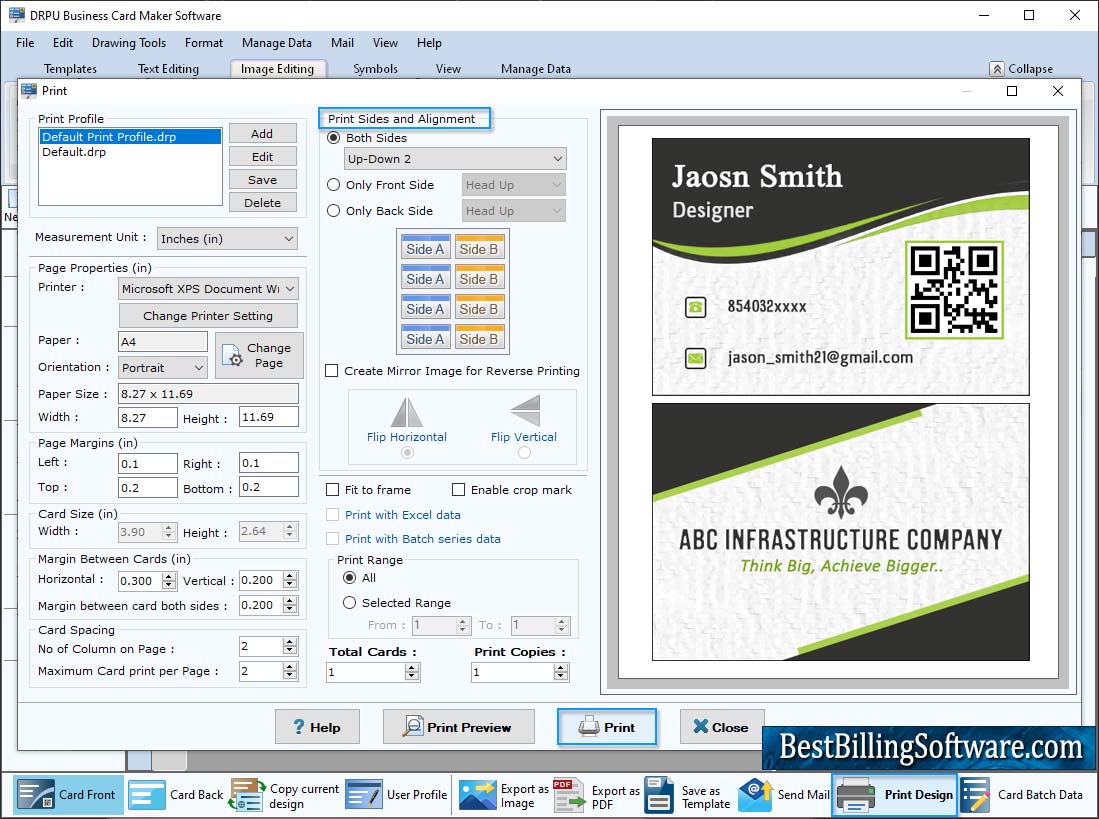Click Add print profile button
The width and height of the screenshot is (1099, 819).
tap(262, 134)
